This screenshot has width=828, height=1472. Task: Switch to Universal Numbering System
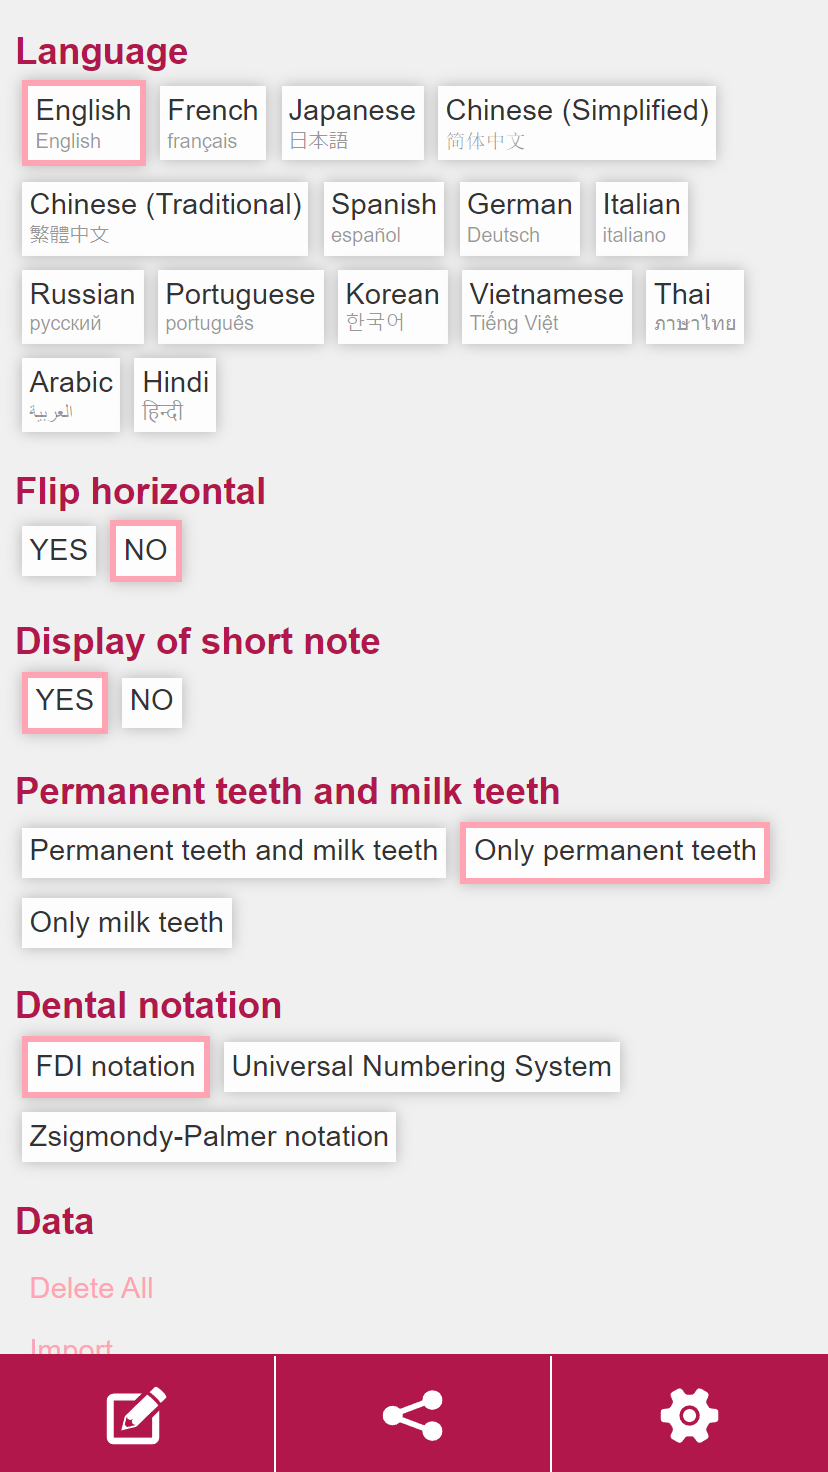tap(422, 1067)
